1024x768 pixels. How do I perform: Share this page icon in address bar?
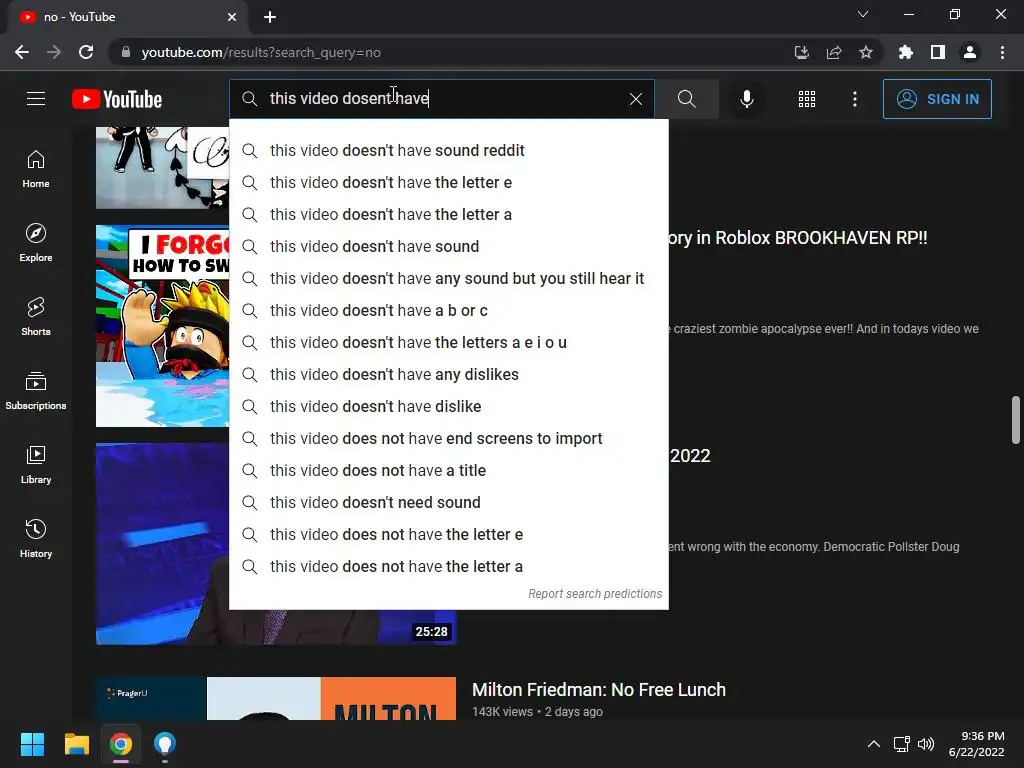(x=834, y=52)
